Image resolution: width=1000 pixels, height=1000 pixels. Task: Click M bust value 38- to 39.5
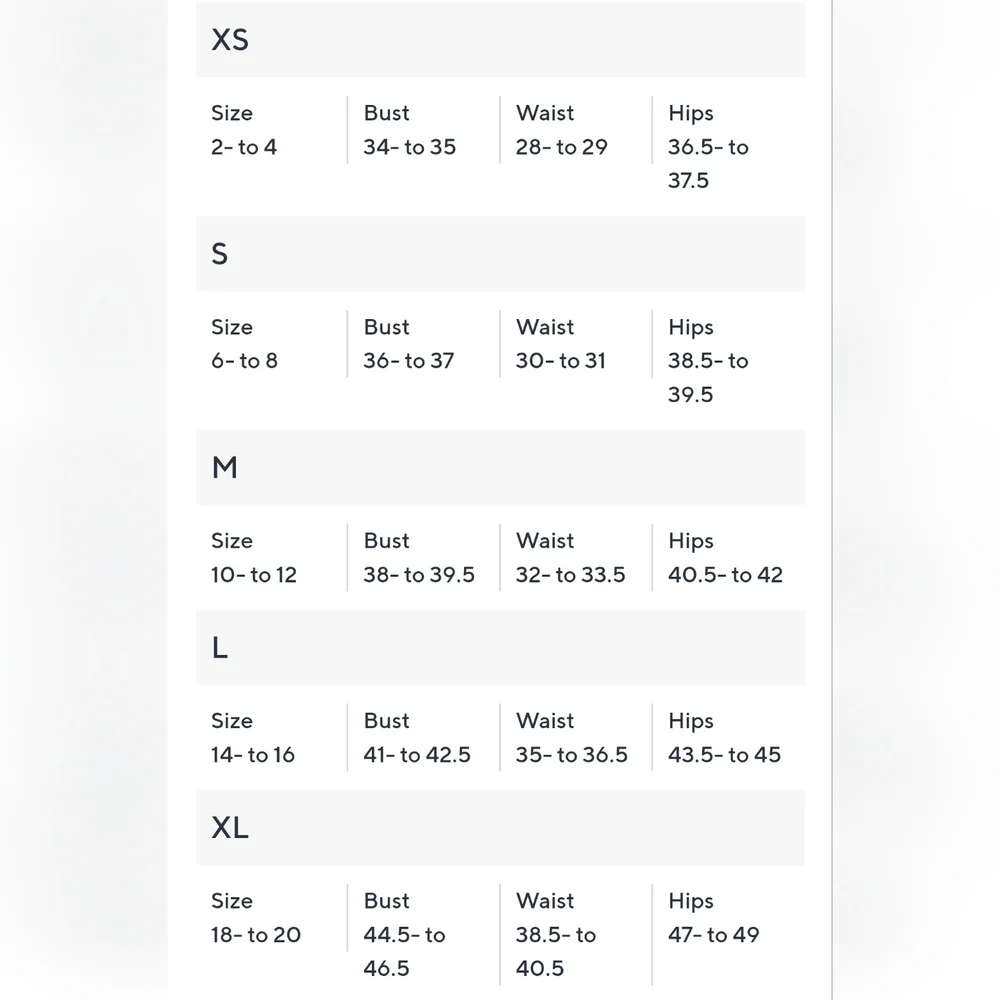[x=419, y=575]
